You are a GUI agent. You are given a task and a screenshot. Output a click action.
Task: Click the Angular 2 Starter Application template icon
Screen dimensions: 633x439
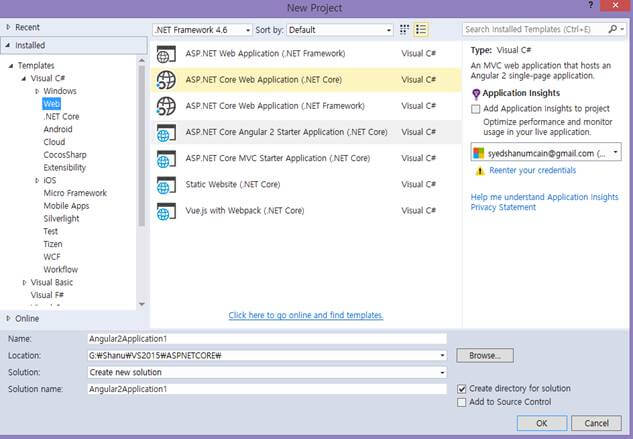[x=166, y=132]
